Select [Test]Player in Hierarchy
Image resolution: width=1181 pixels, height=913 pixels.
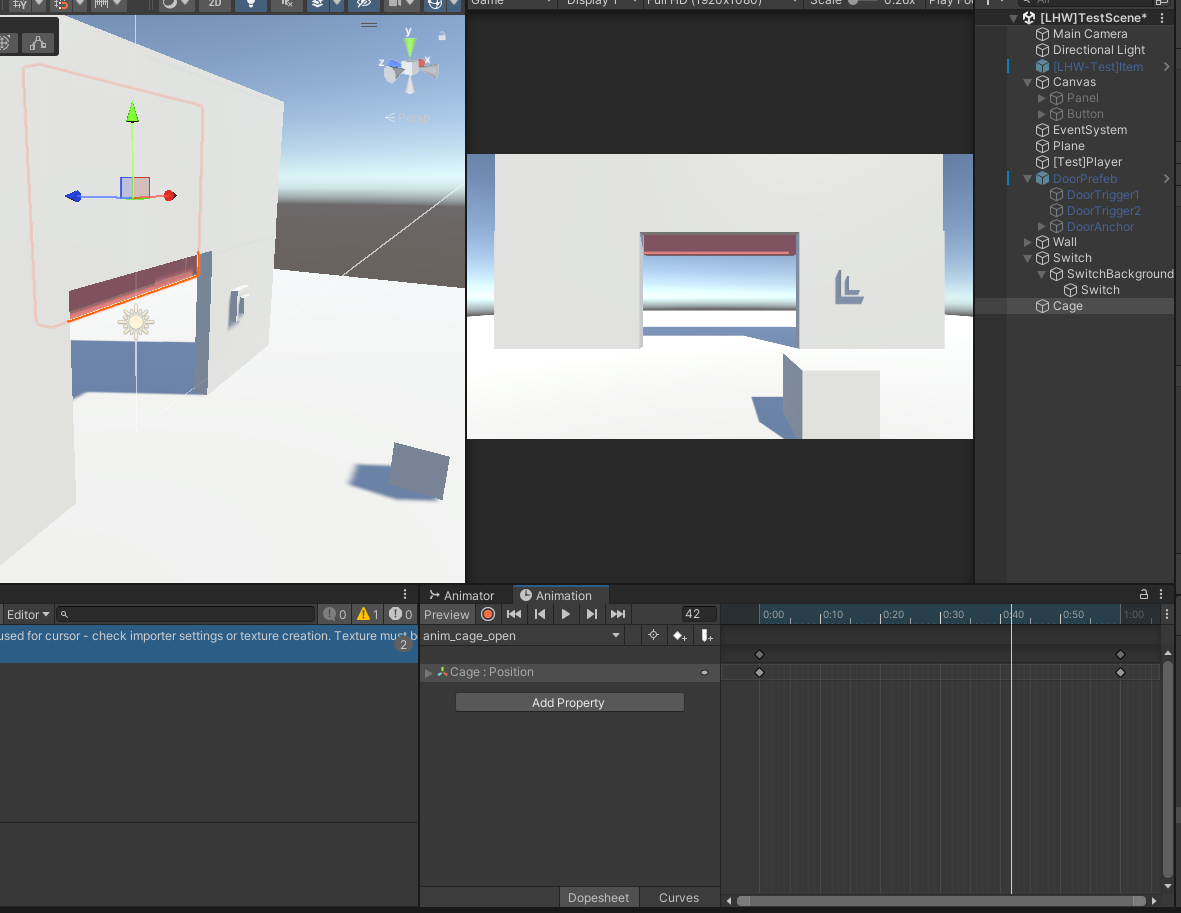(1087, 162)
